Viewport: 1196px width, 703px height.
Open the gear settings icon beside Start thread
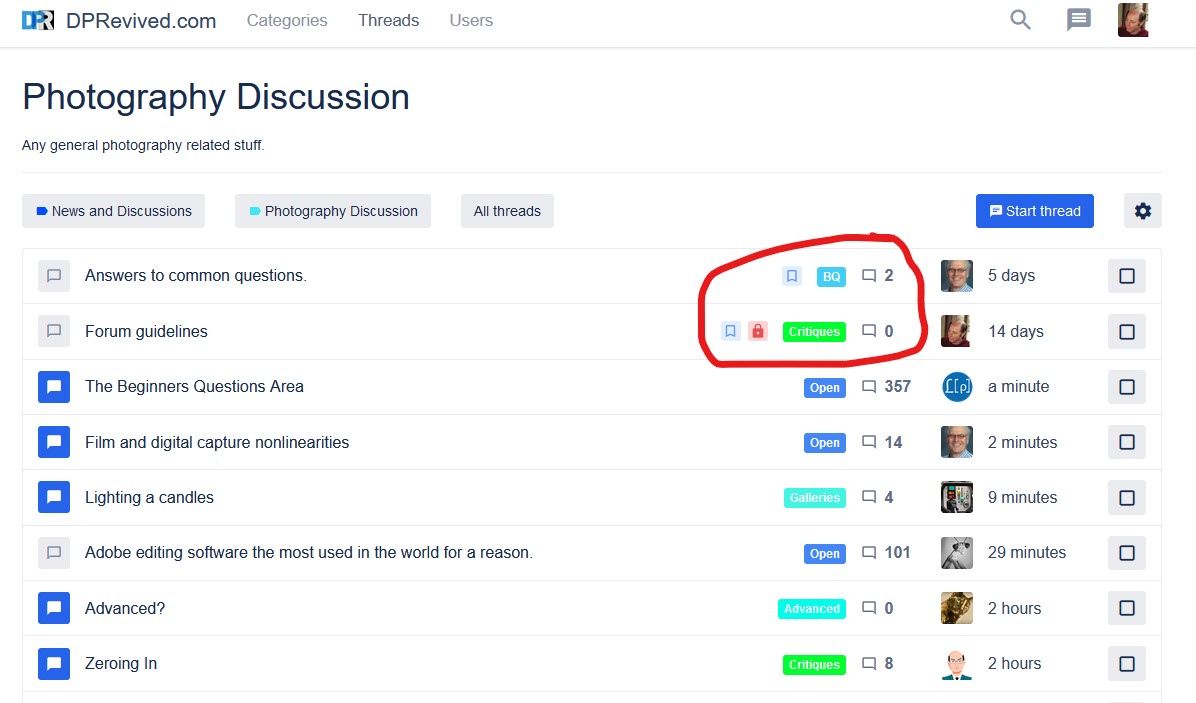[x=1142, y=211]
